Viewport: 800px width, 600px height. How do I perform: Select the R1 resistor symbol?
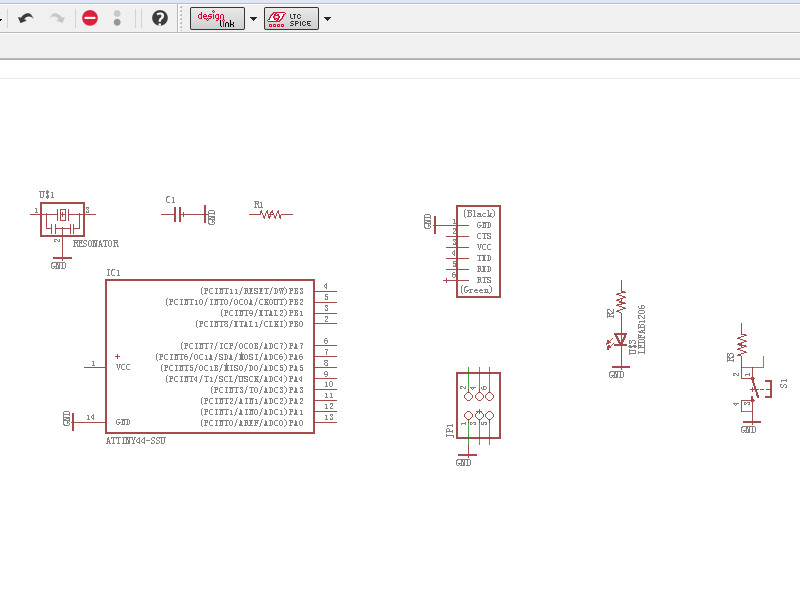(271, 214)
